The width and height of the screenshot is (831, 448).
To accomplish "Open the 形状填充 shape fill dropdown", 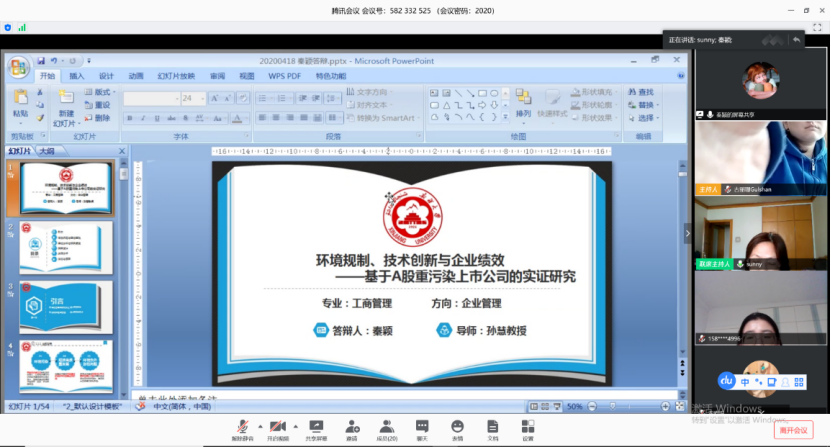I will 593,92.
